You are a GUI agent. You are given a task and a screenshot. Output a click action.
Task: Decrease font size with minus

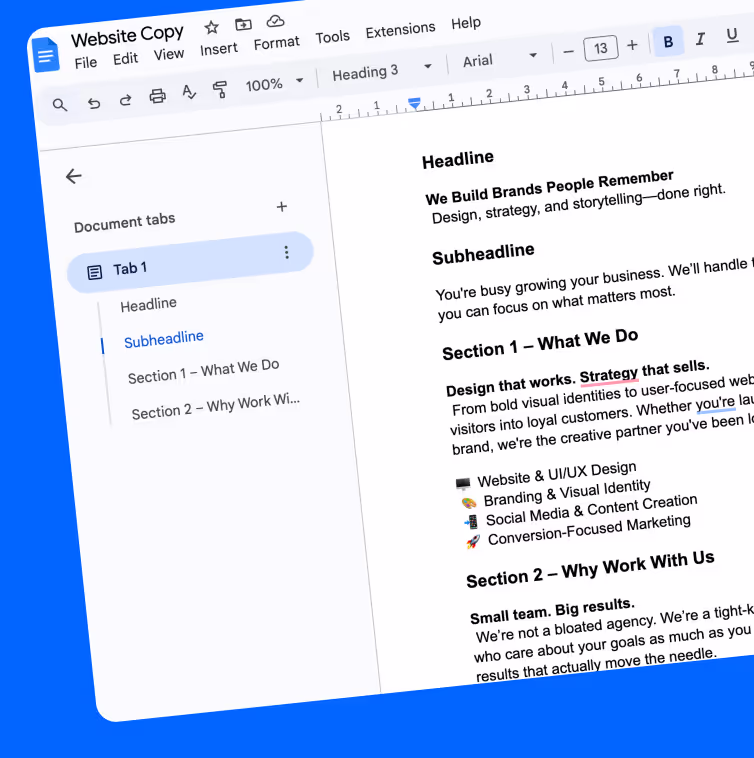pos(568,51)
